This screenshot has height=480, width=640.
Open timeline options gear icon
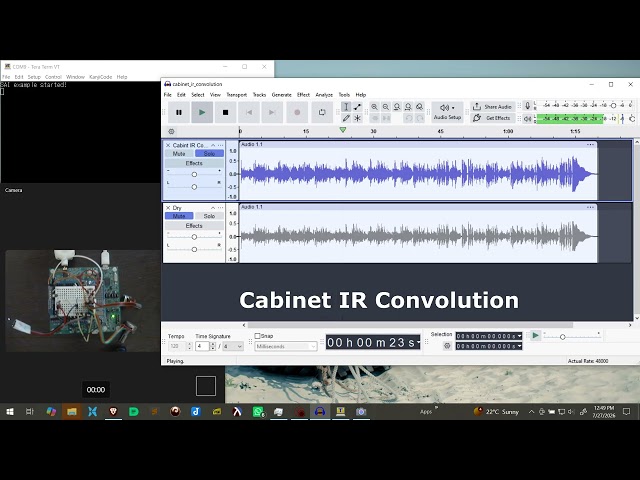click(171, 131)
